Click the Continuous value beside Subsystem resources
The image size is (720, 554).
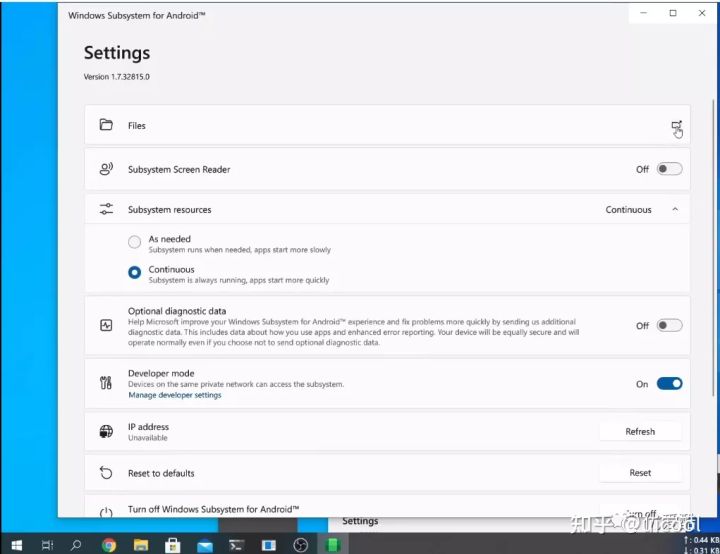click(x=628, y=209)
